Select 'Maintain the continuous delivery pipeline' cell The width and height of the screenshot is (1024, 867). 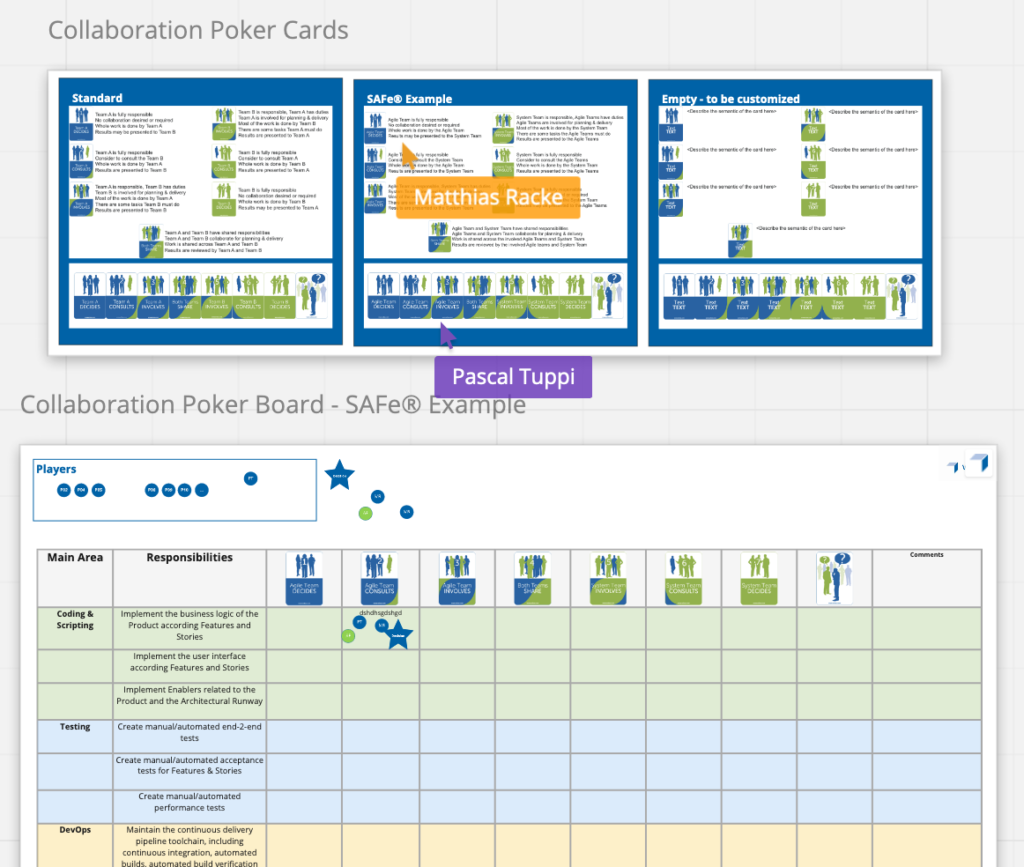point(189,845)
